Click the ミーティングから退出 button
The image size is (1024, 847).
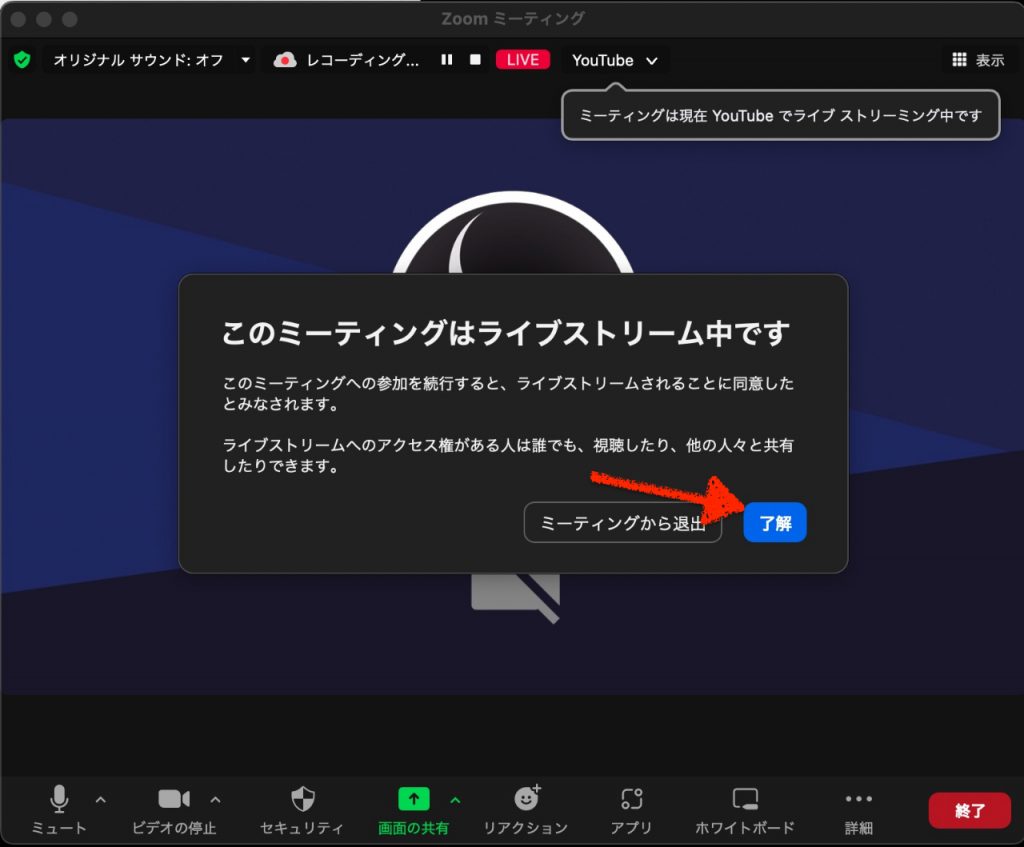(x=622, y=523)
